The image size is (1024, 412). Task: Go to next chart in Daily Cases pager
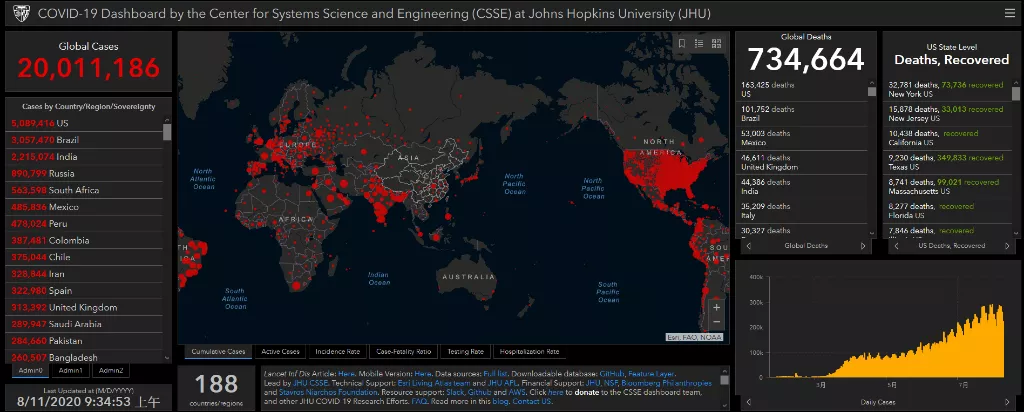tap(1008, 402)
